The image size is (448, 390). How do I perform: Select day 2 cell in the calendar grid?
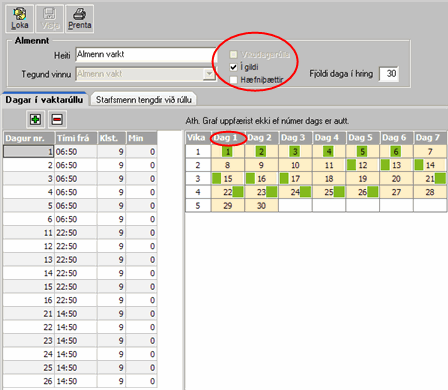[262, 152]
